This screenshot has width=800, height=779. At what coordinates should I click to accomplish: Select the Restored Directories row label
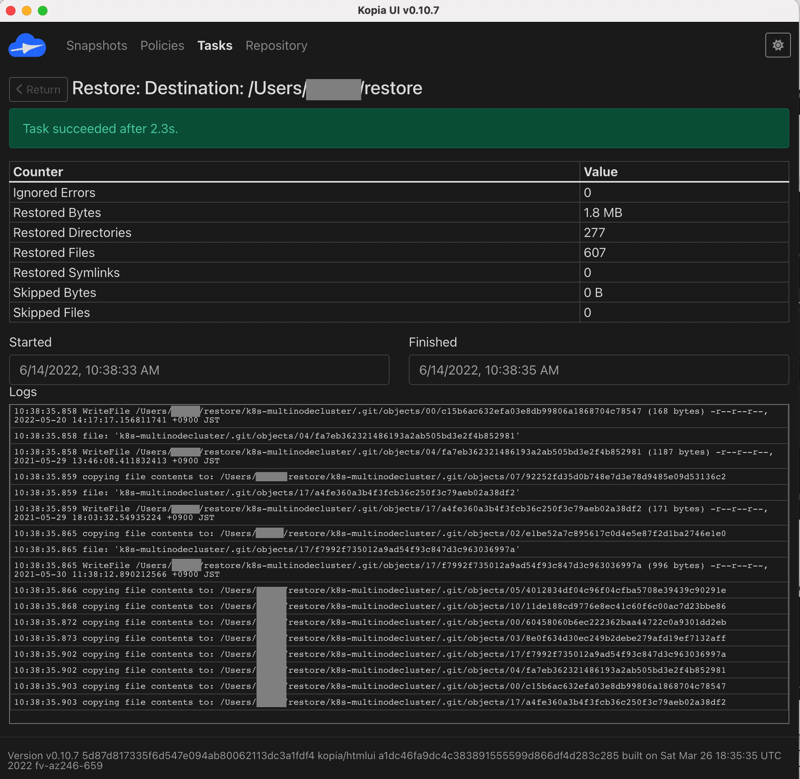[72, 233]
